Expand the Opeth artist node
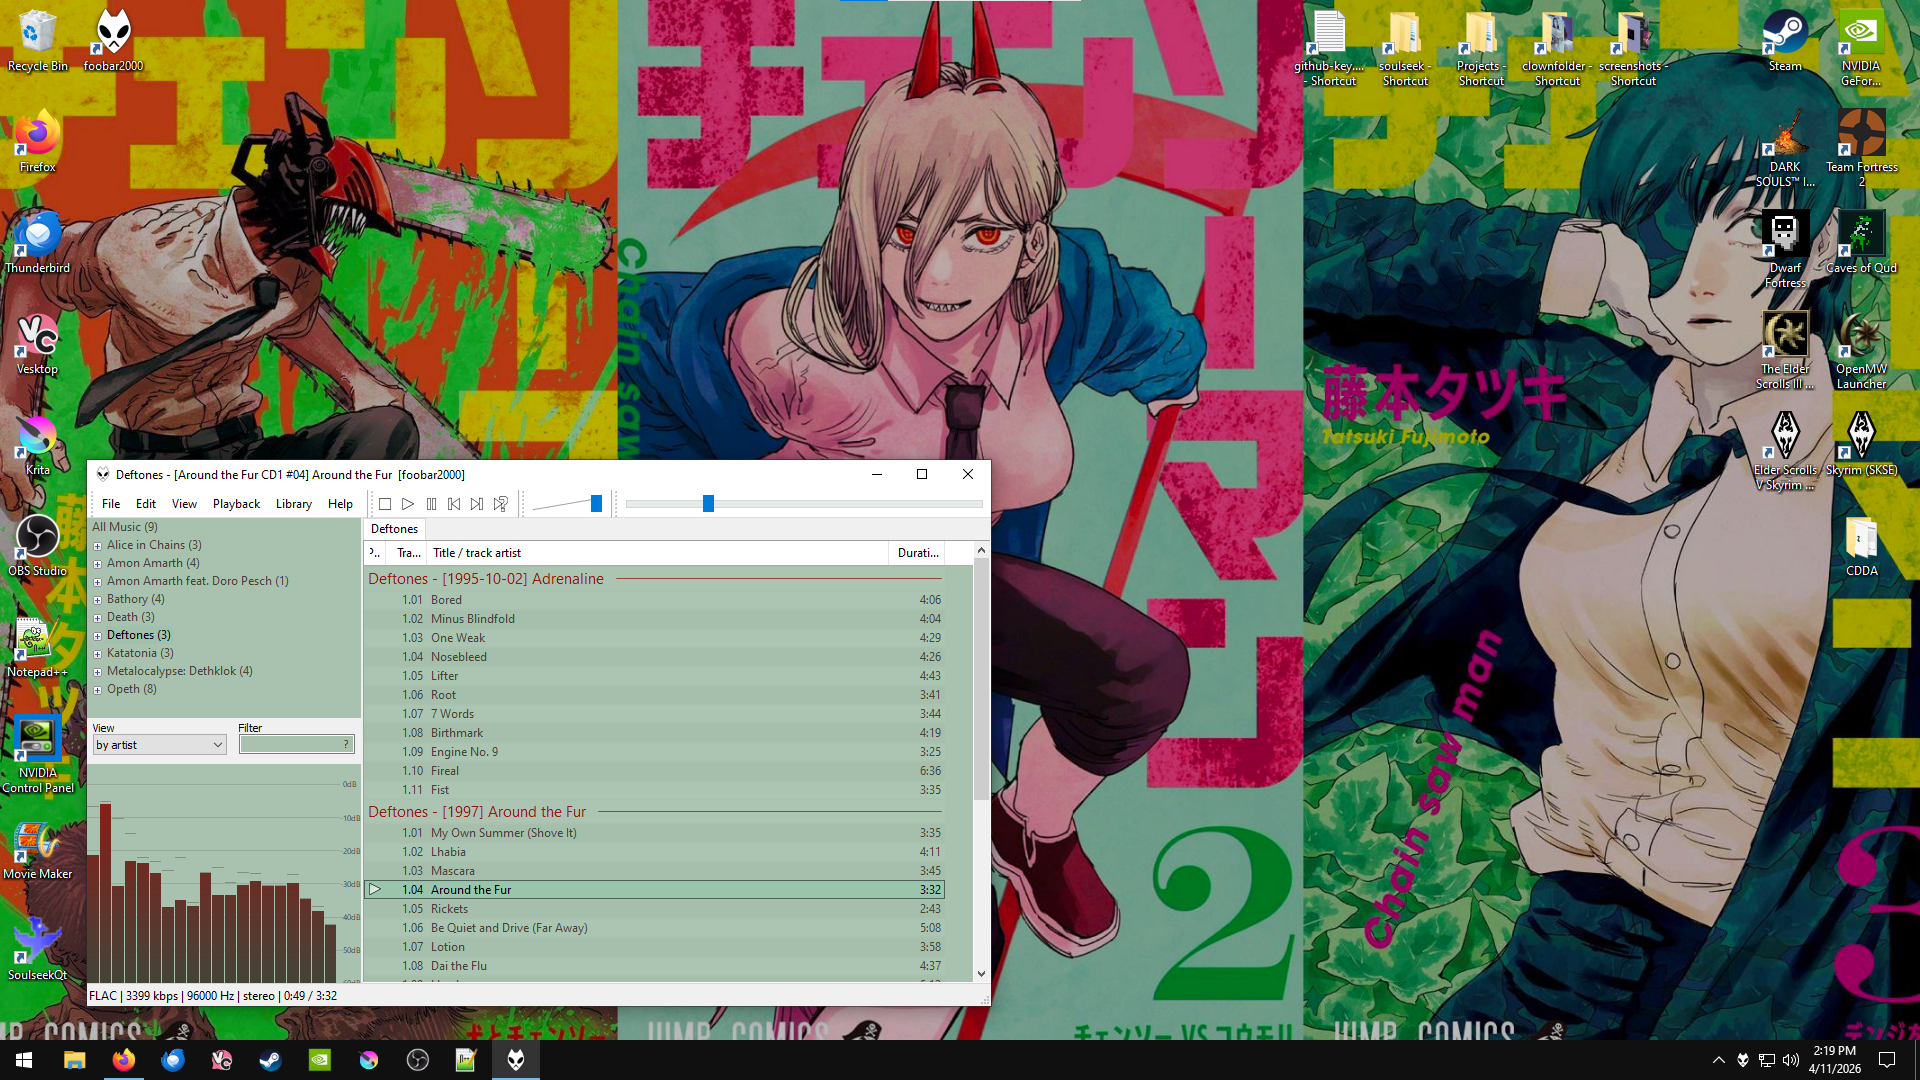The image size is (1920, 1080). click(98, 690)
